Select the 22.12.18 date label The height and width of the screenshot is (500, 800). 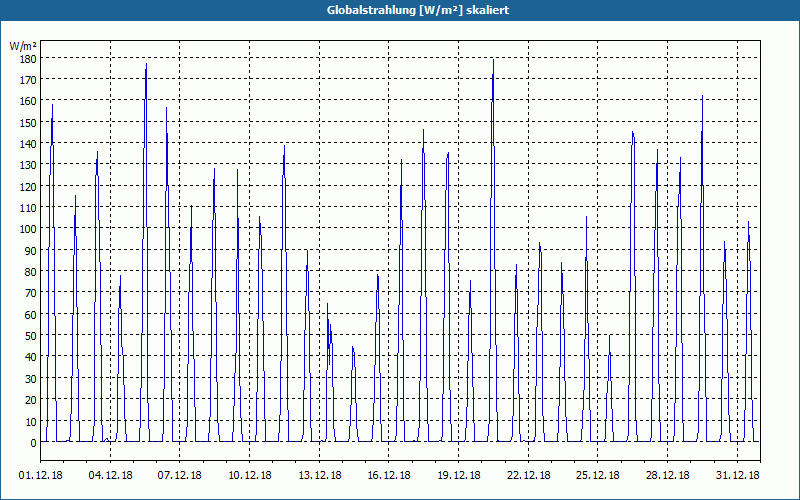click(x=529, y=475)
